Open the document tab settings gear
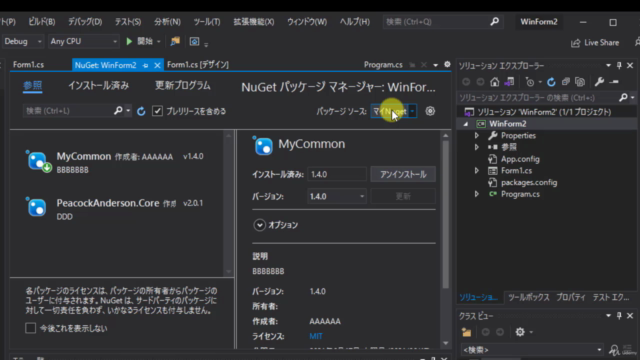This screenshot has width=640, height=360. point(447,64)
